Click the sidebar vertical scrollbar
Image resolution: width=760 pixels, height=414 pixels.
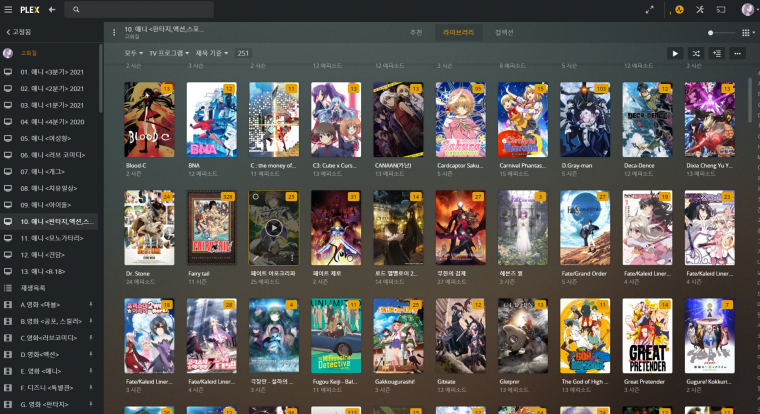(101, 79)
